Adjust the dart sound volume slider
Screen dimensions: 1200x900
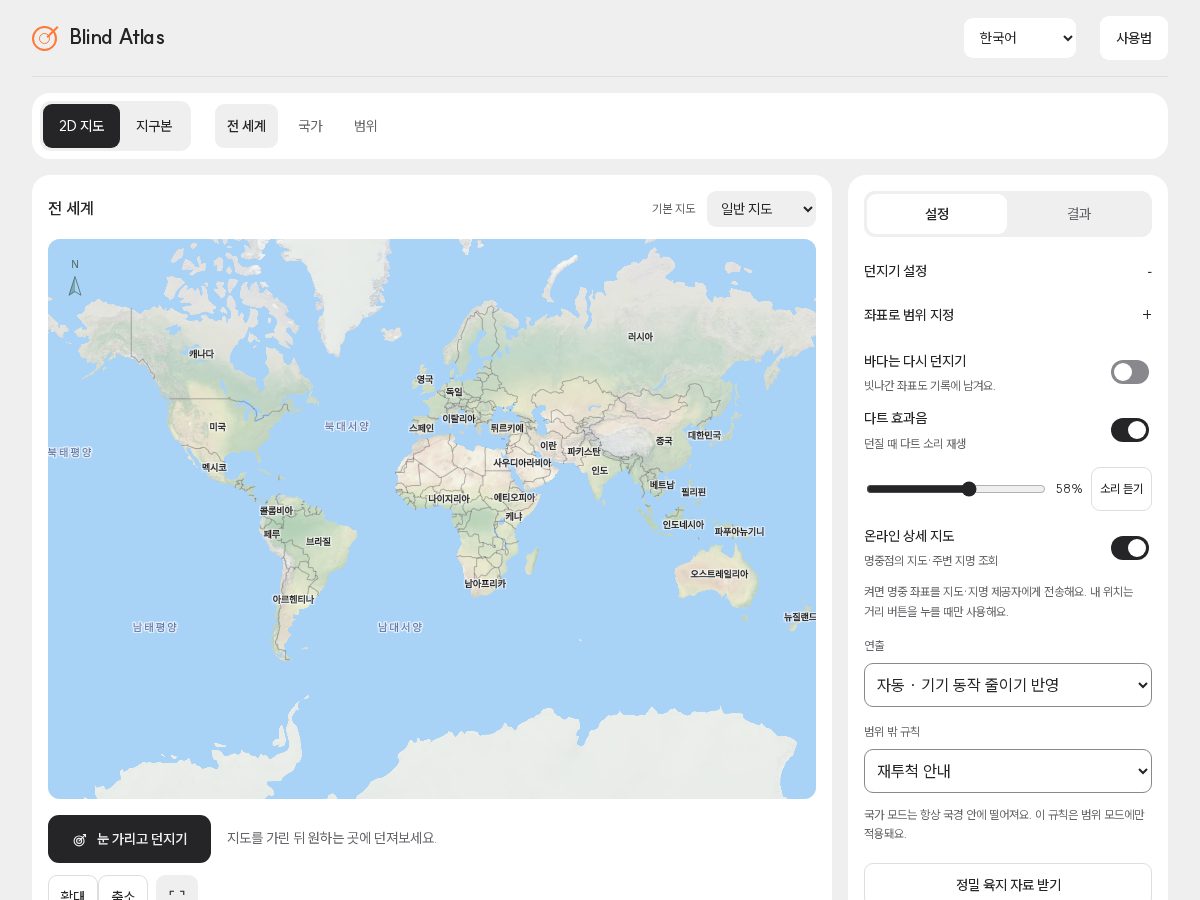[956, 489]
